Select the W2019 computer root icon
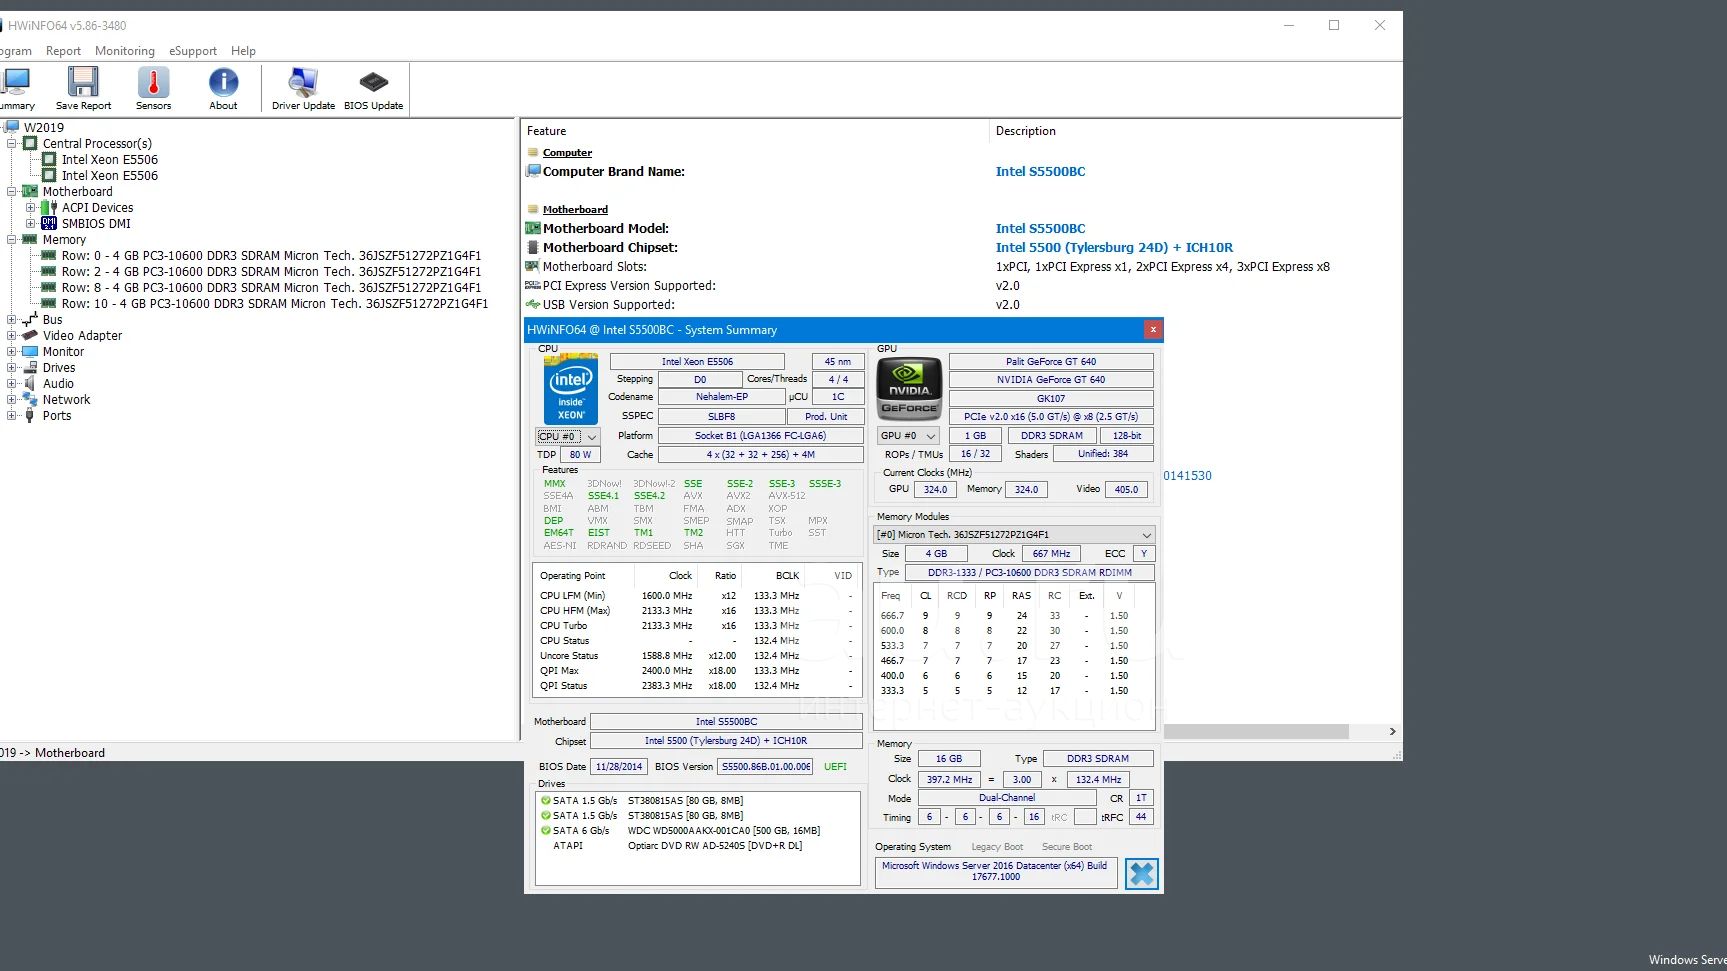1727x971 pixels. pyautogui.click(x=12, y=127)
